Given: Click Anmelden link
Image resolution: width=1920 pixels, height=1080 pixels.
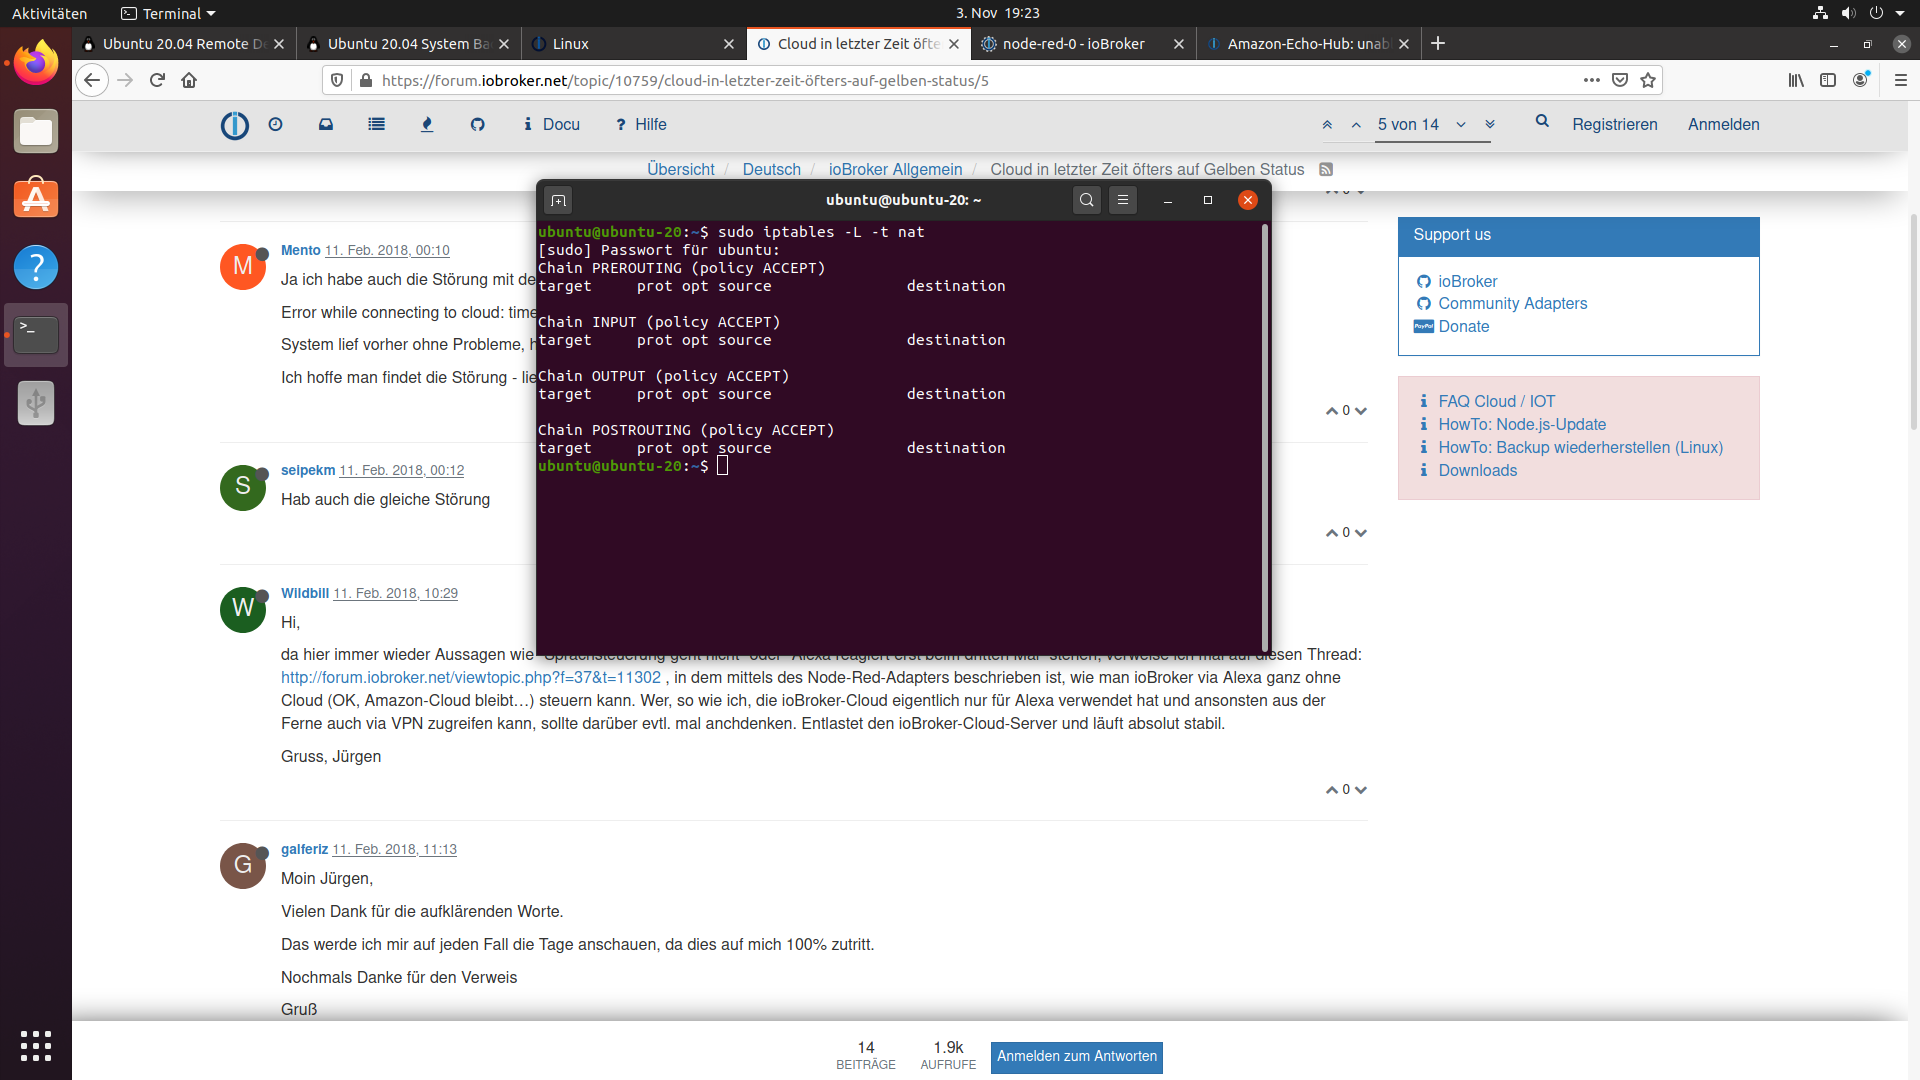Looking at the screenshot, I should coord(1723,124).
